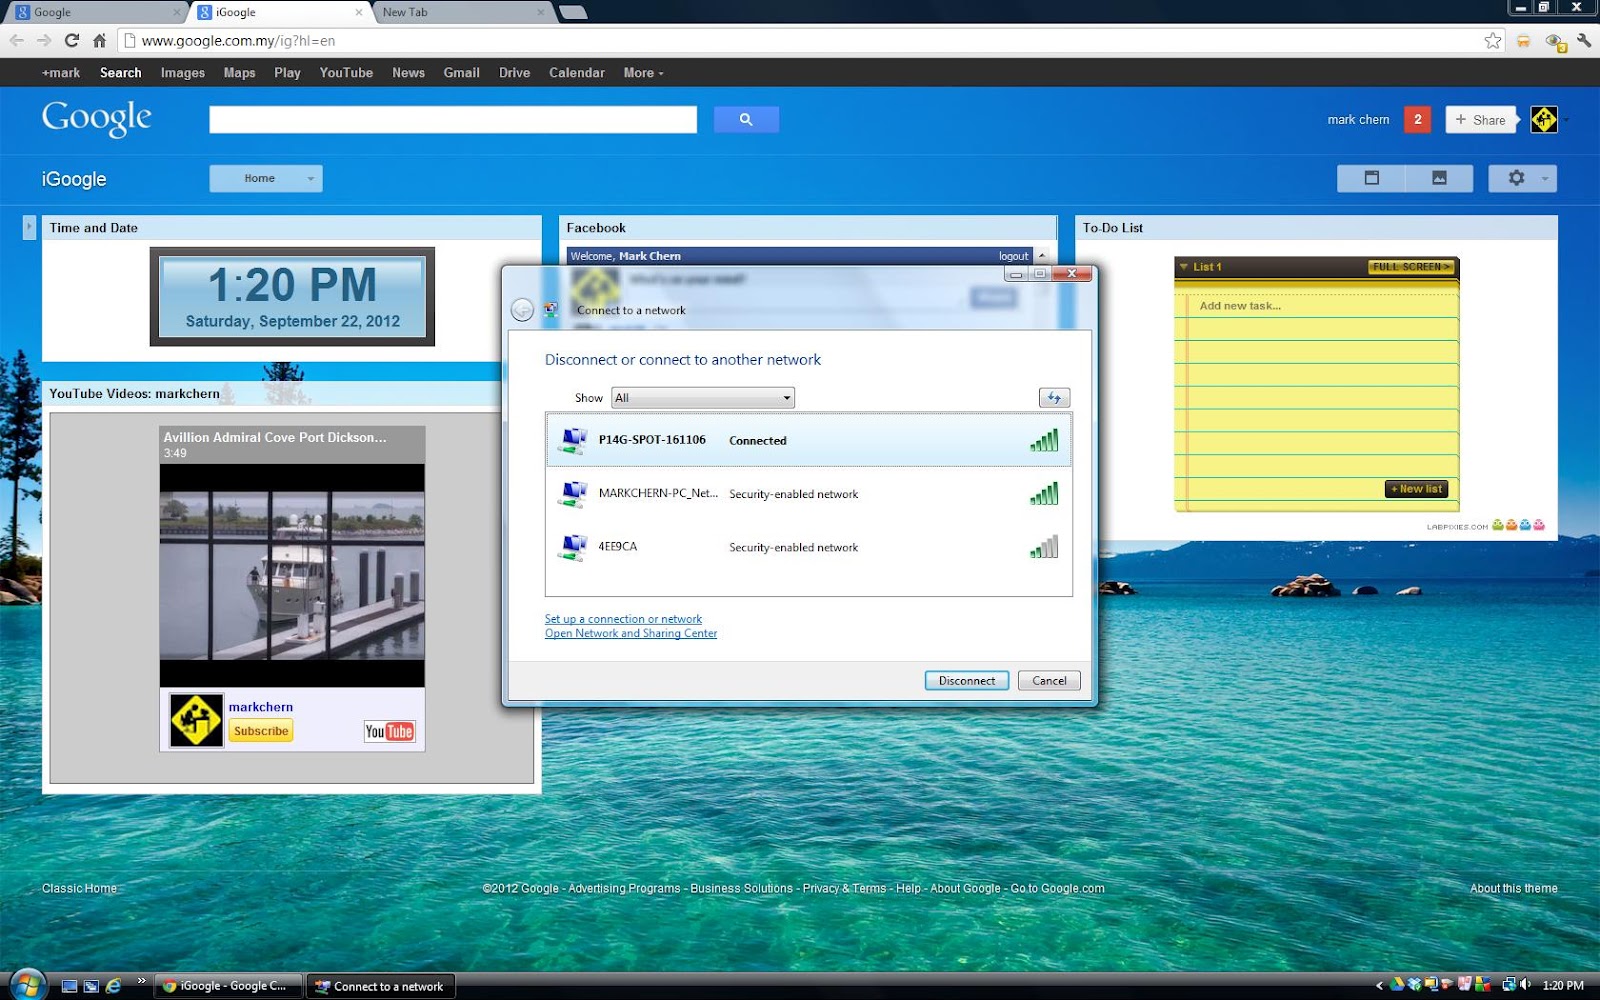Launch Internet Explorer from Quick Launch
The image size is (1600, 1000).
(113, 986)
